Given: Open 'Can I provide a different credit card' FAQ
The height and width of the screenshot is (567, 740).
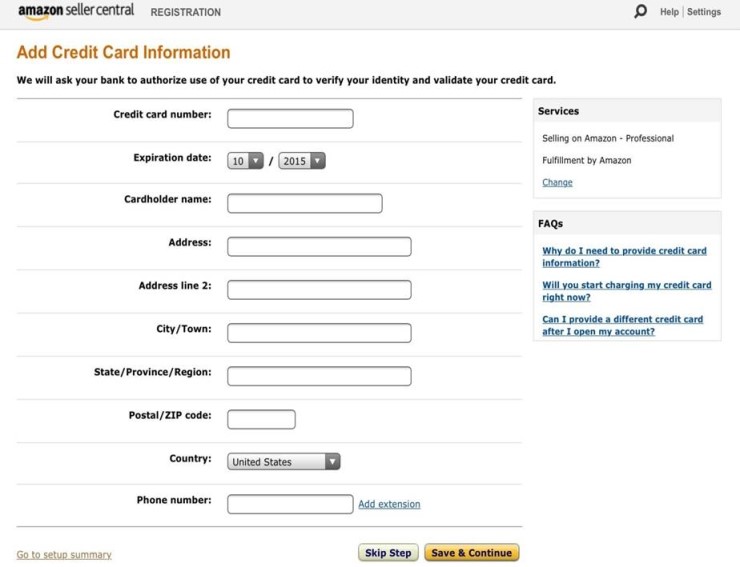Looking at the screenshot, I should click(622, 325).
